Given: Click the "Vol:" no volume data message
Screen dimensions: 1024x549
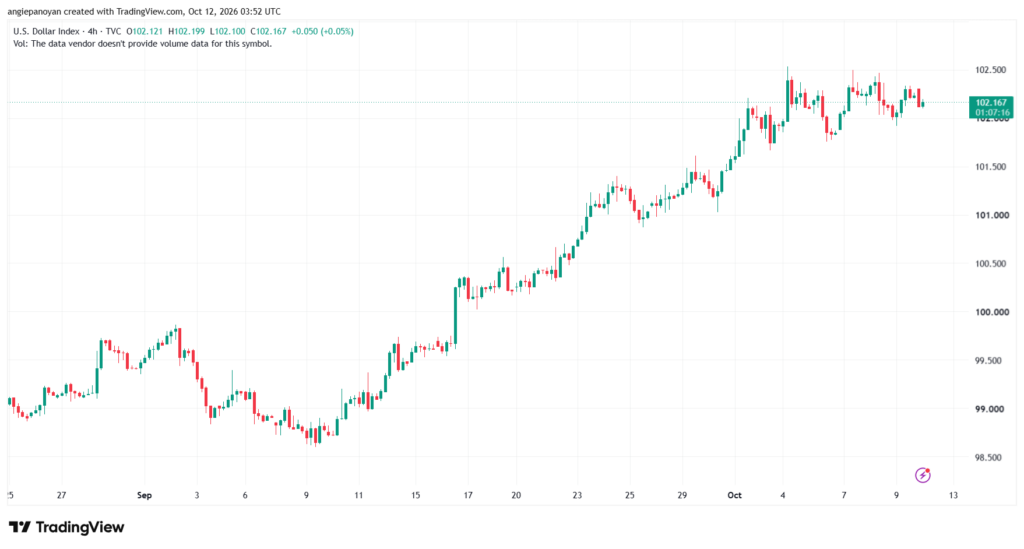Looking at the screenshot, I should tap(142, 44).
